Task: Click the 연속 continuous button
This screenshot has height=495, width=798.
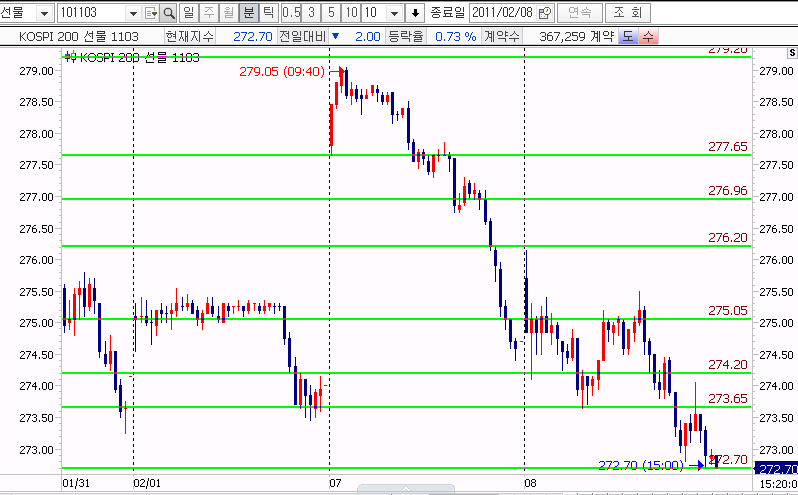Action: (579, 13)
